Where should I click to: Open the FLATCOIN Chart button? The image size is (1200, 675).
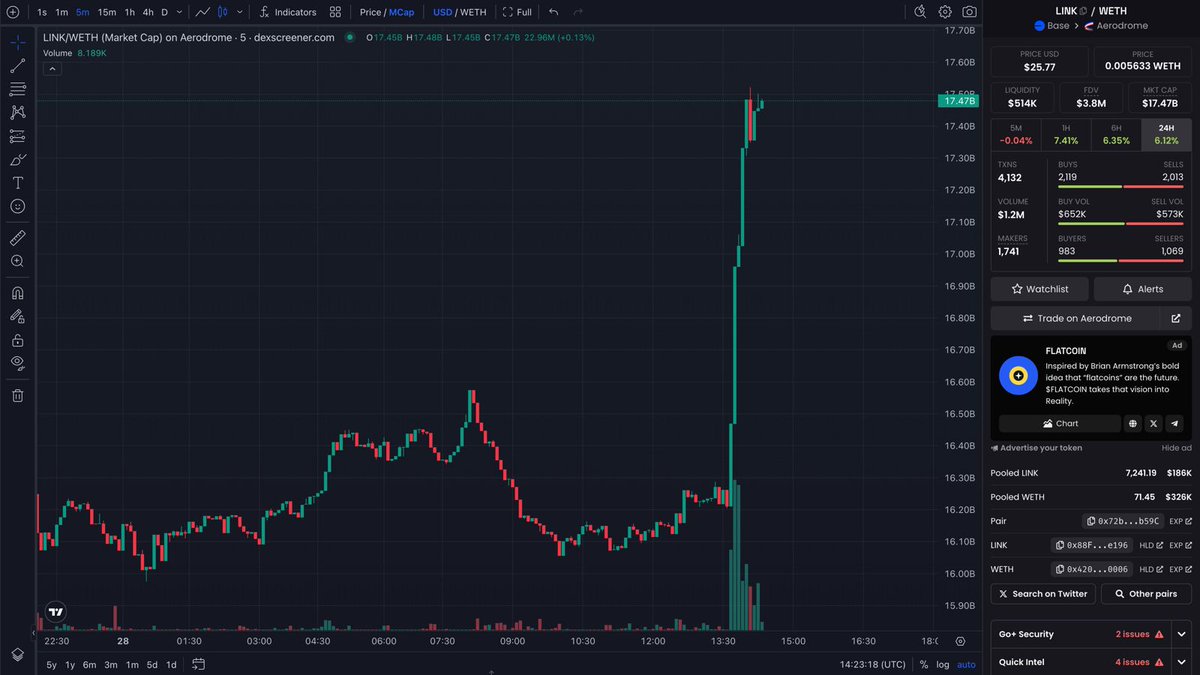(x=1059, y=424)
